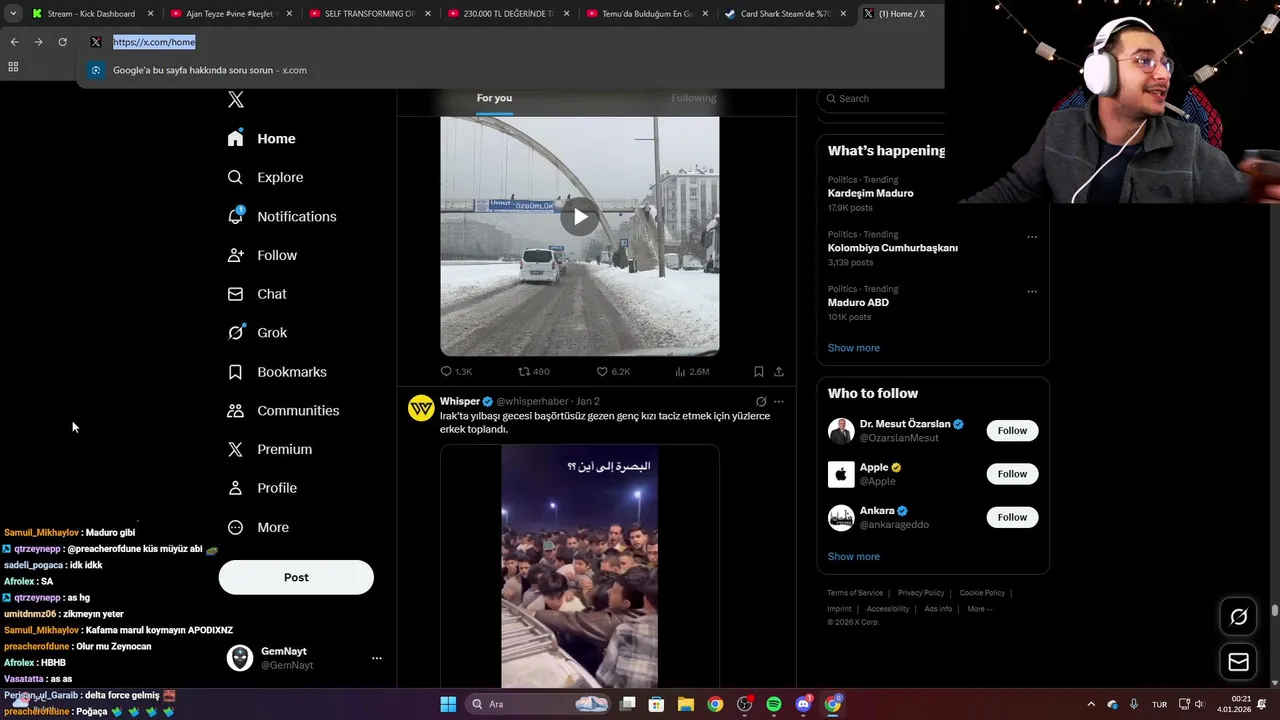Screen dimensions: 1280x720
Task: Open the Privacy Policy link
Action: [x=921, y=593]
